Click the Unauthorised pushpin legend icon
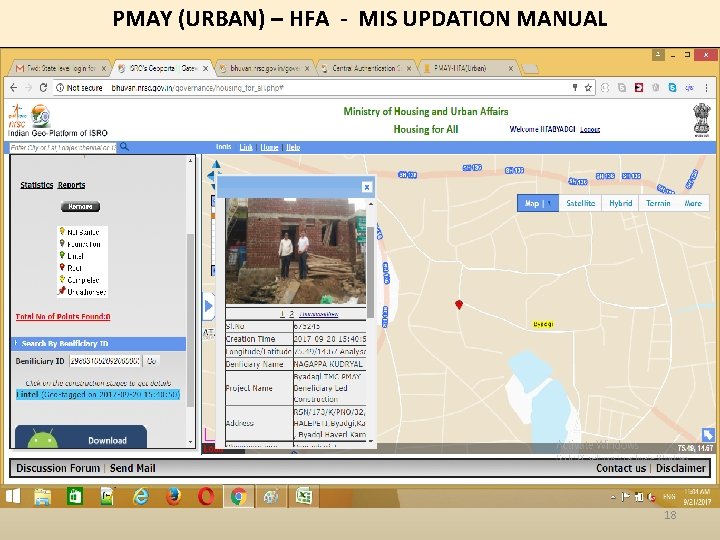This screenshot has width=720, height=540. pos(62,291)
